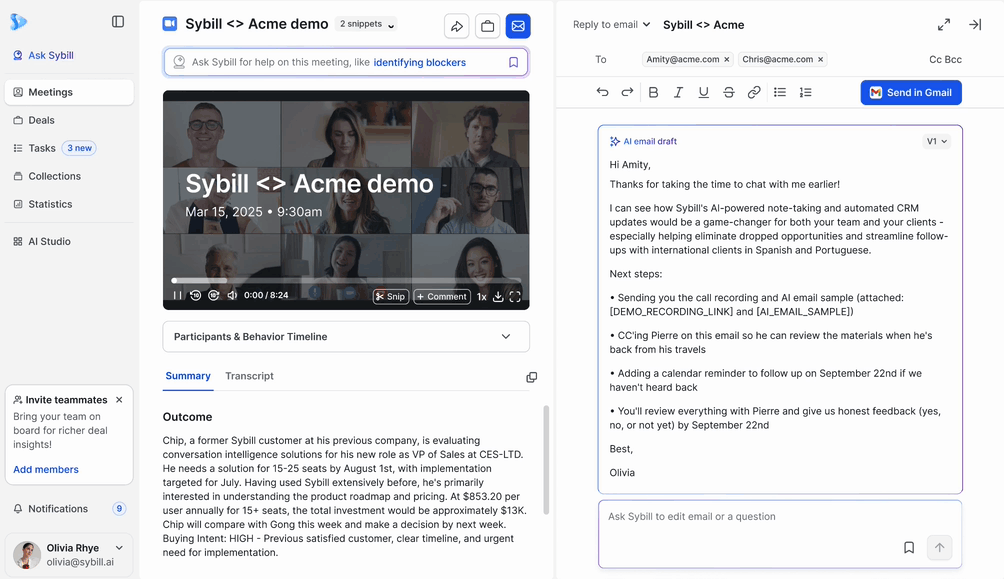This screenshot has height=579, width=1004.
Task: Open Ask Sybill in sidebar
Action: [x=44, y=55]
